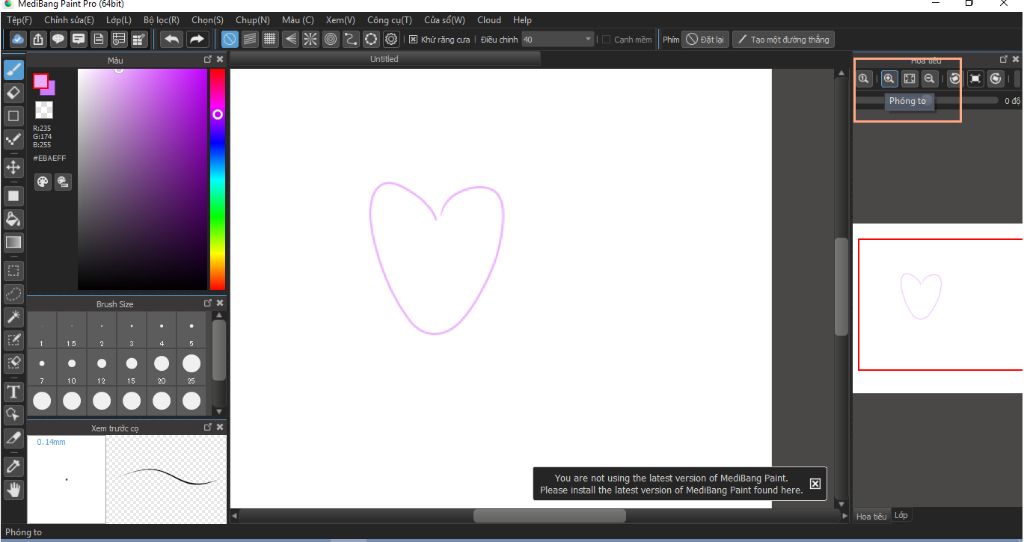Viewport: 1024px width, 542px height.
Task: Select the Hand pan tool
Action: [14, 489]
